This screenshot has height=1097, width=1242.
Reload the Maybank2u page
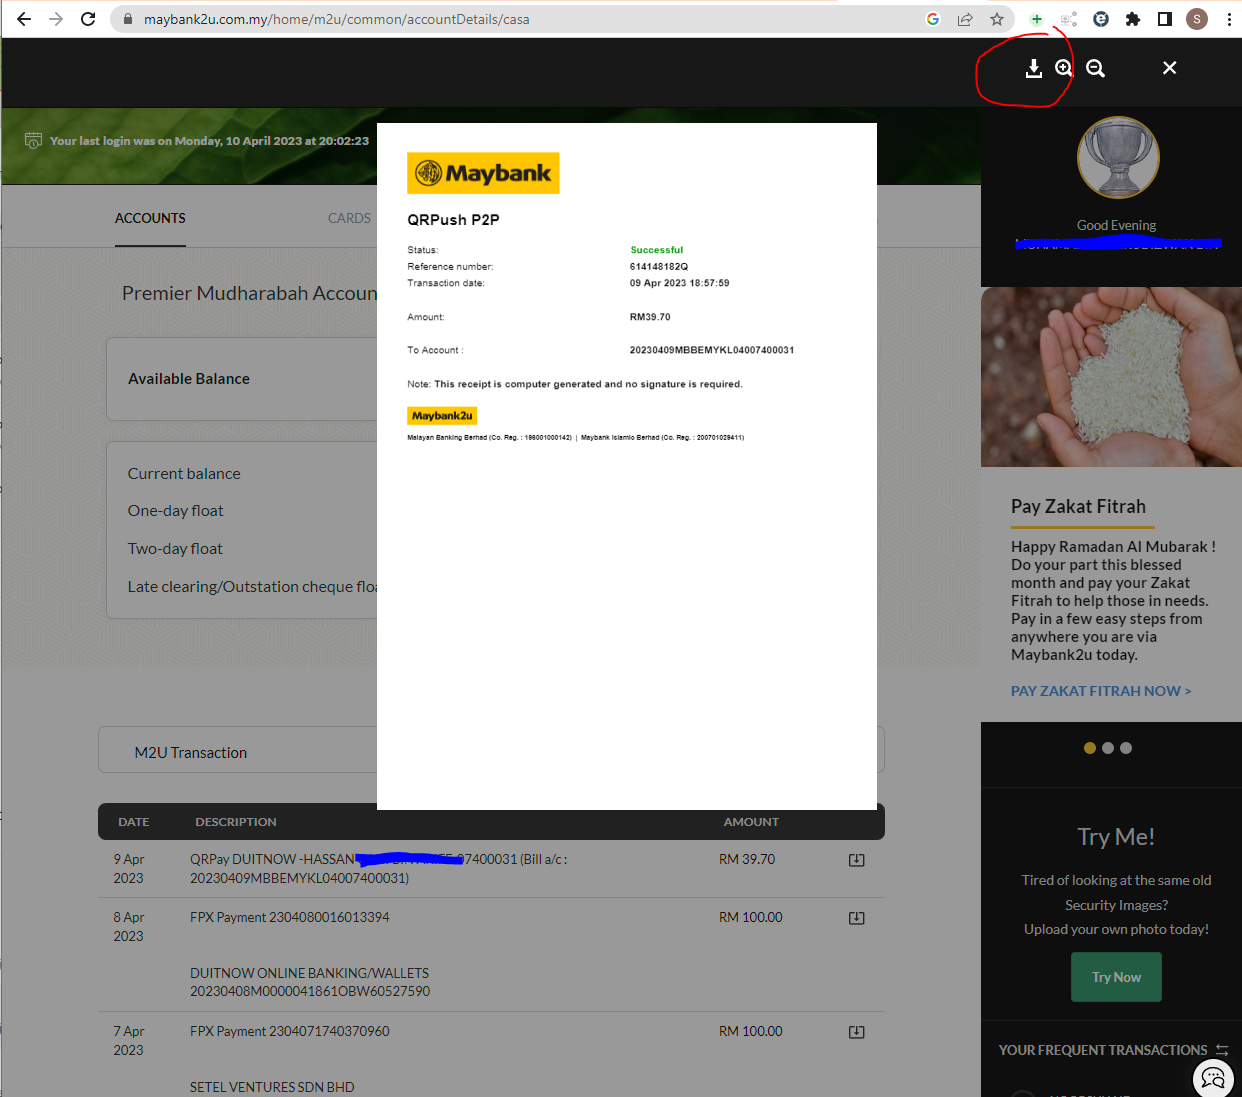(x=88, y=19)
